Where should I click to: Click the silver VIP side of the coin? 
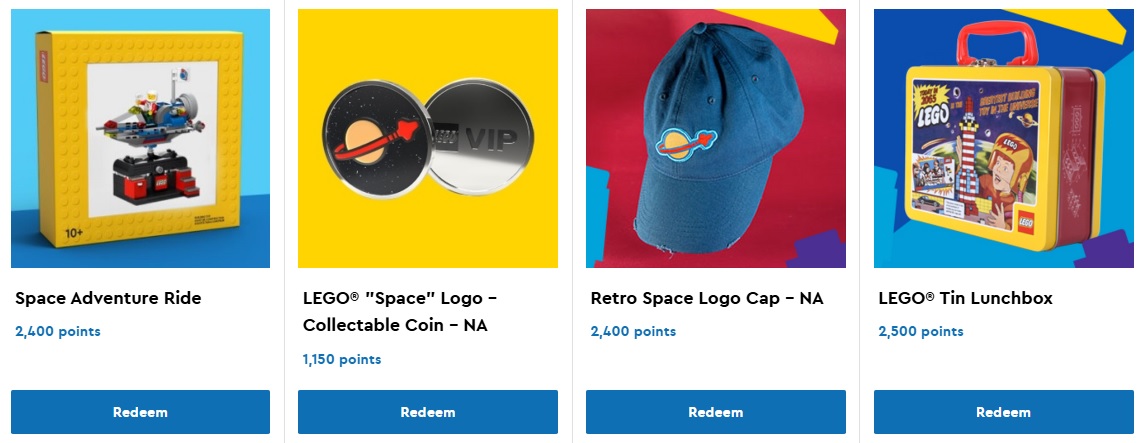[479, 137]
